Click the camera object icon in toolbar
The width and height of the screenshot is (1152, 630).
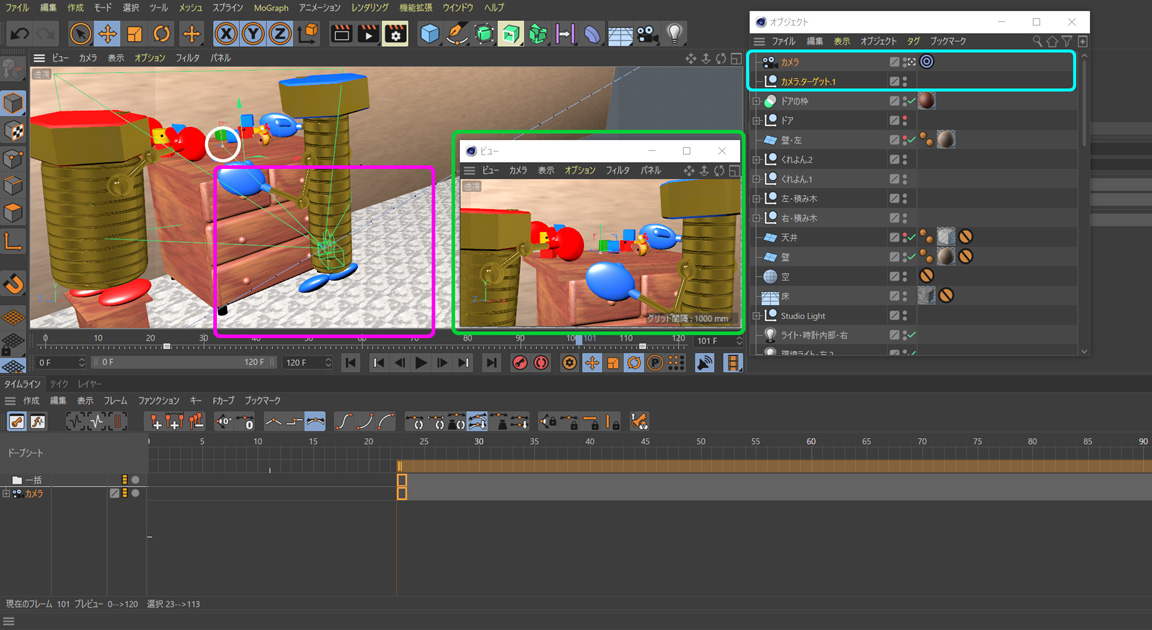point(647,34)
